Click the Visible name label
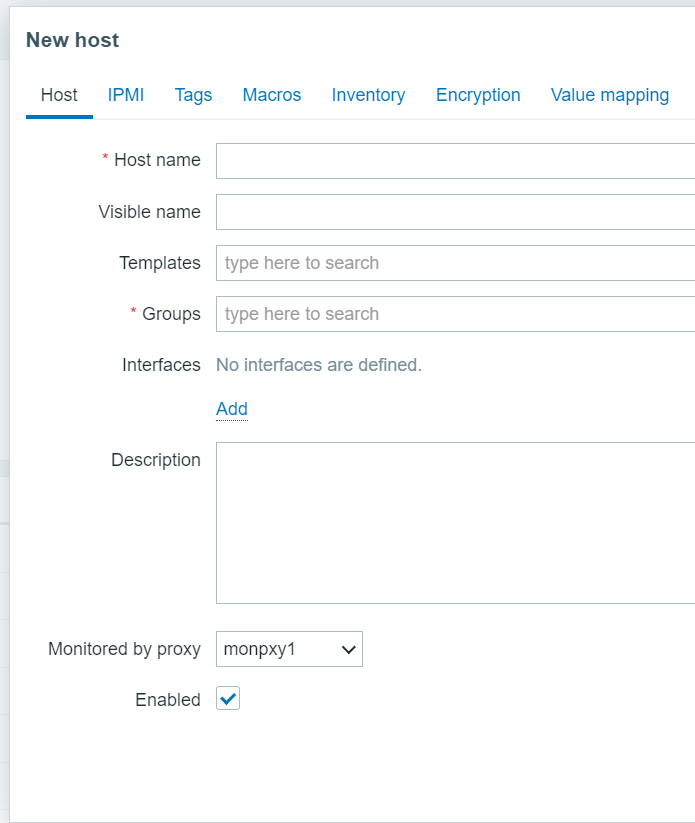 150,212
